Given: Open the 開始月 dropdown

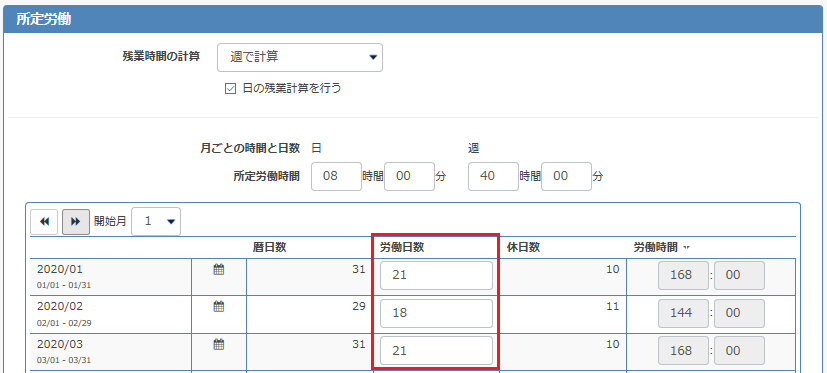Looking at the screenshot, I should pyautogui.click(x=156, y=222).
